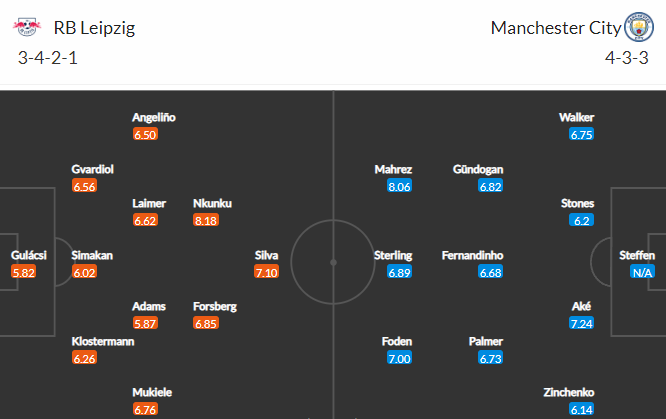Select Mahrez's 8.06 rating badge
Viewport: 666px width, 419px height.
(x=399, y=186)
